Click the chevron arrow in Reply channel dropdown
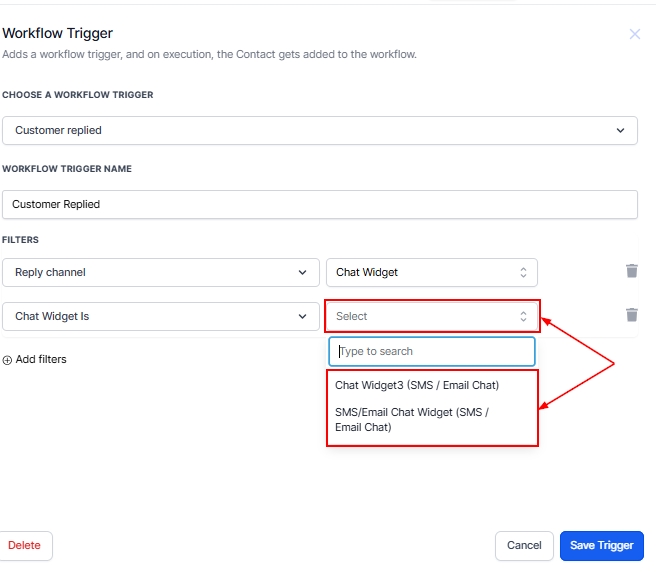Image resolution: width=656 pixels, height=572 pixels. tap(303, 272)
